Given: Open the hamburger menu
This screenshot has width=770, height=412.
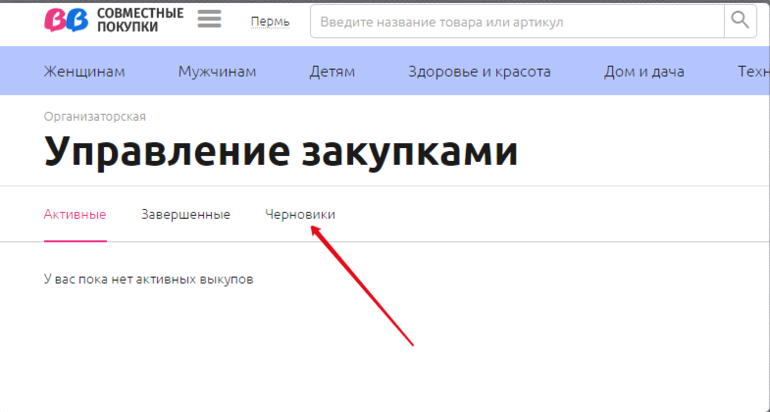Looking at the screenshot, I should 209,19.
